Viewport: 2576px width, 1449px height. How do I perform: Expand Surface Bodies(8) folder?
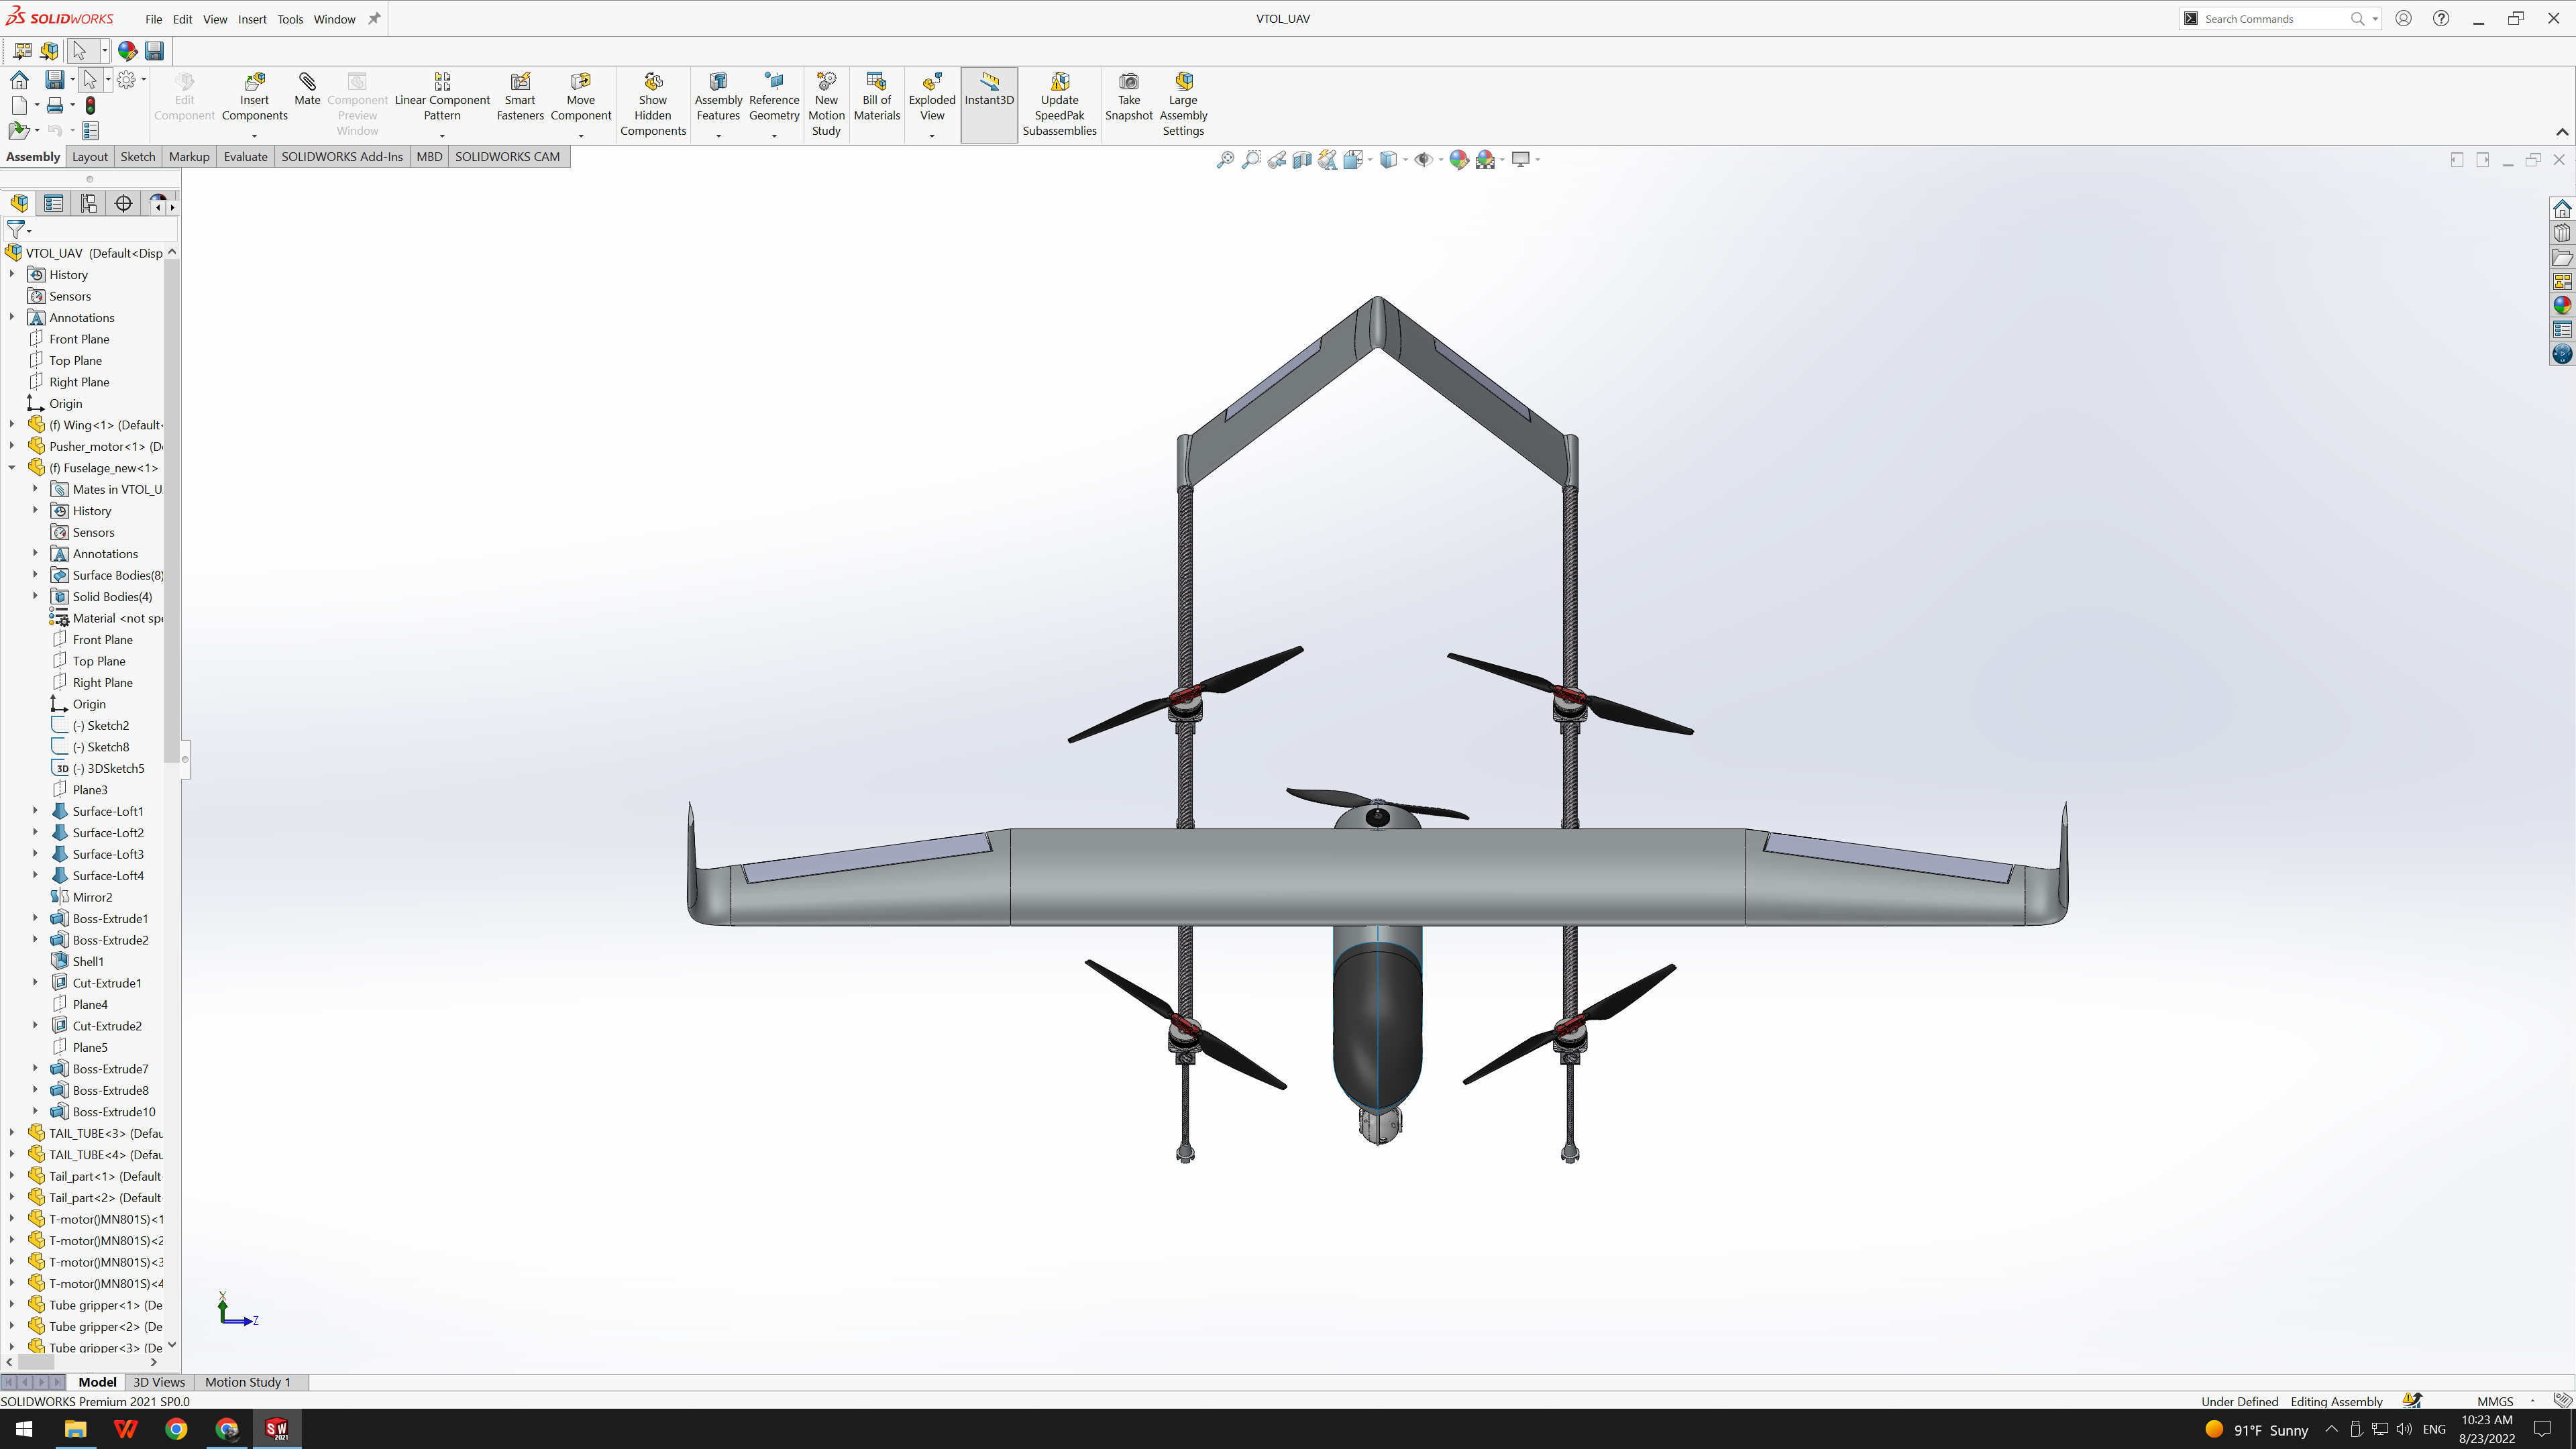click(35, 575)
